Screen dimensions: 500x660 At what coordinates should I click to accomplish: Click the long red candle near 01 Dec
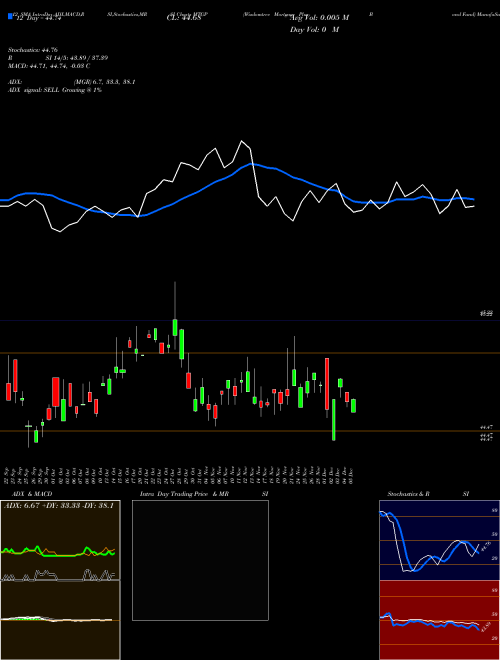point(327,384)
